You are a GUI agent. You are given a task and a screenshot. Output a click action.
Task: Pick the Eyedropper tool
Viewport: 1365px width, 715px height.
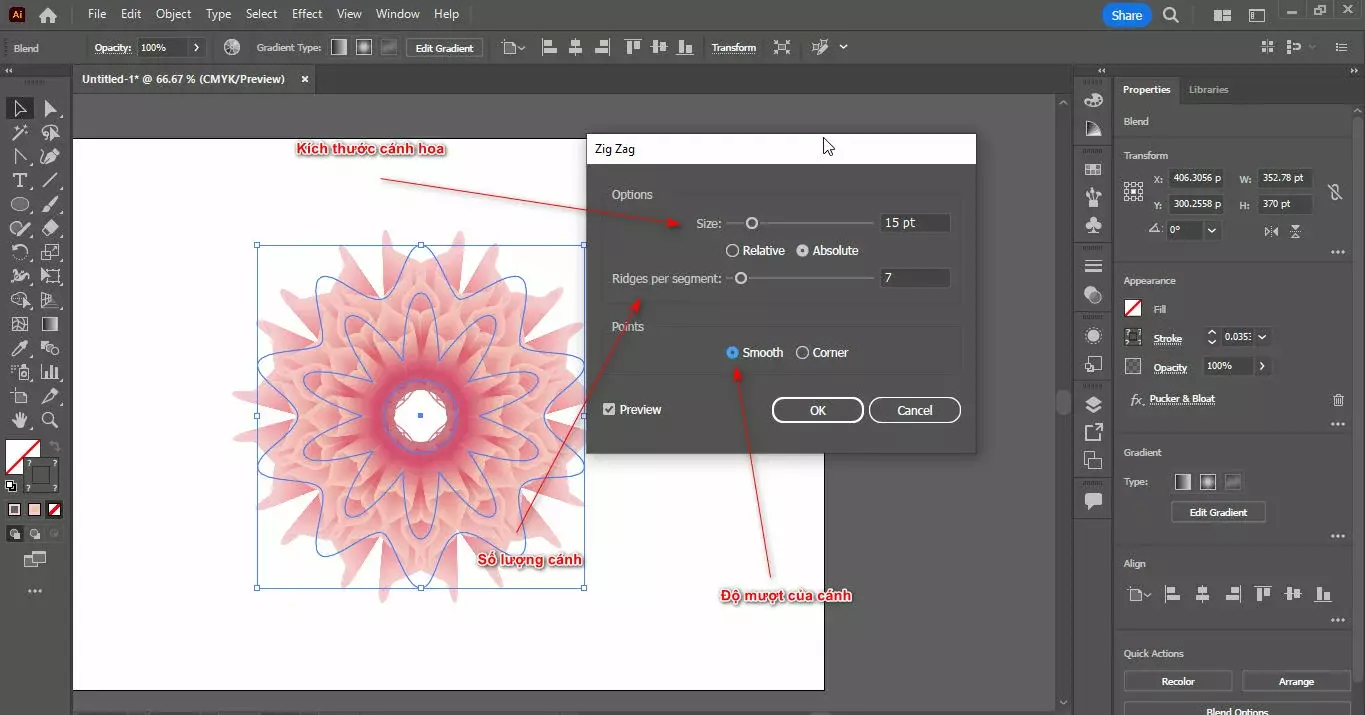click(x=19, y=348)
